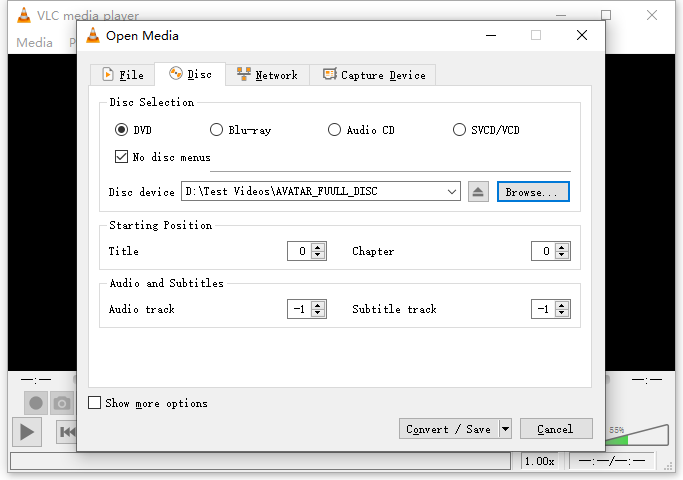Click the Cancel button
The height and width of the screenshot is (480, 683).
click(x=556, y=429)
